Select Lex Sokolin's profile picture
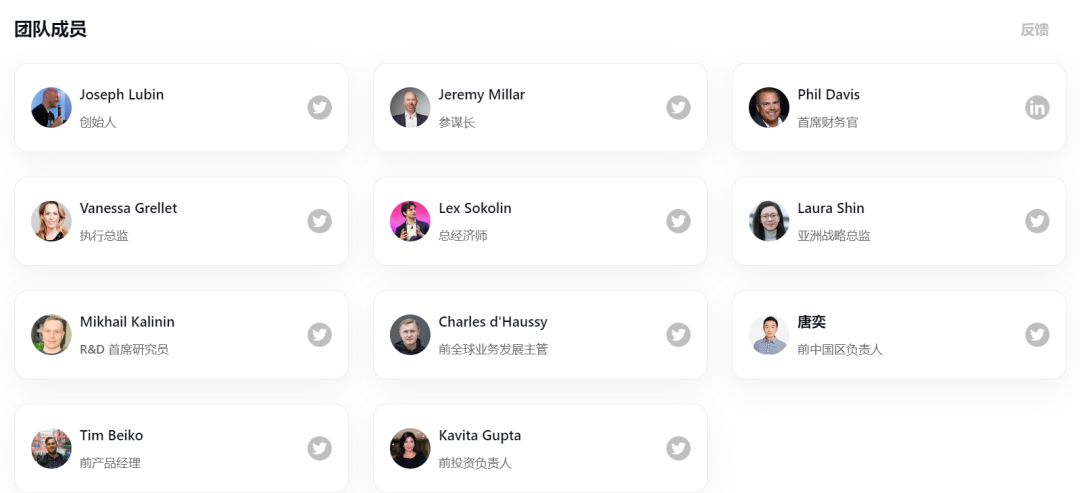 click(x=410, y=221)
